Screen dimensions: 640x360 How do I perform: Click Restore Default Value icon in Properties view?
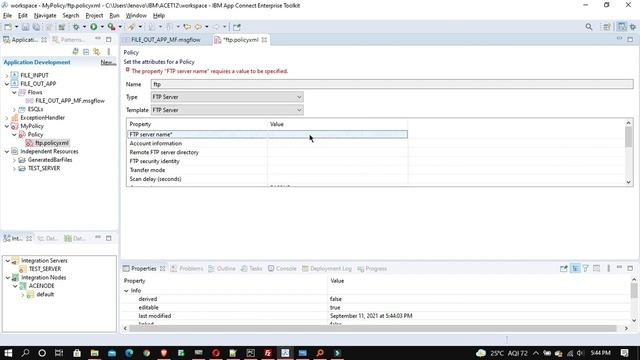(597, 268)
